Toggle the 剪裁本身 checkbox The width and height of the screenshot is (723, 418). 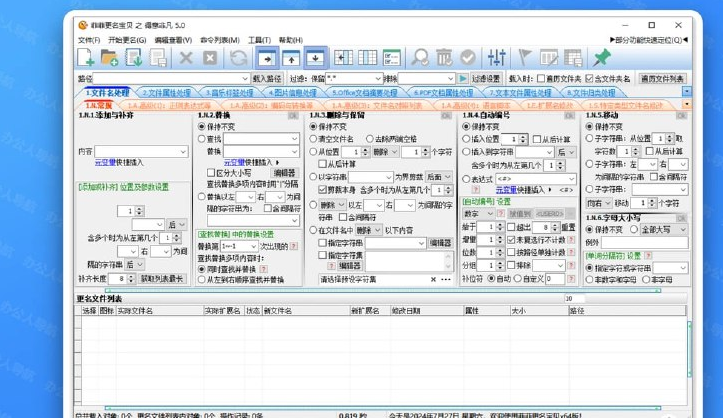[323, 189]
